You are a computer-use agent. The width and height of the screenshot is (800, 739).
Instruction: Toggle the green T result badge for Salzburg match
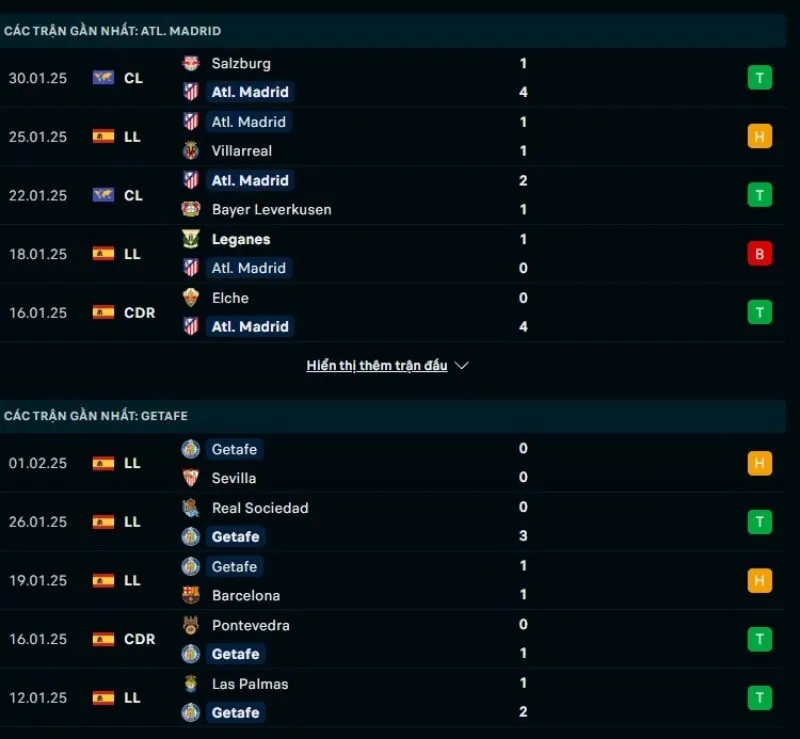pos(759,77)
